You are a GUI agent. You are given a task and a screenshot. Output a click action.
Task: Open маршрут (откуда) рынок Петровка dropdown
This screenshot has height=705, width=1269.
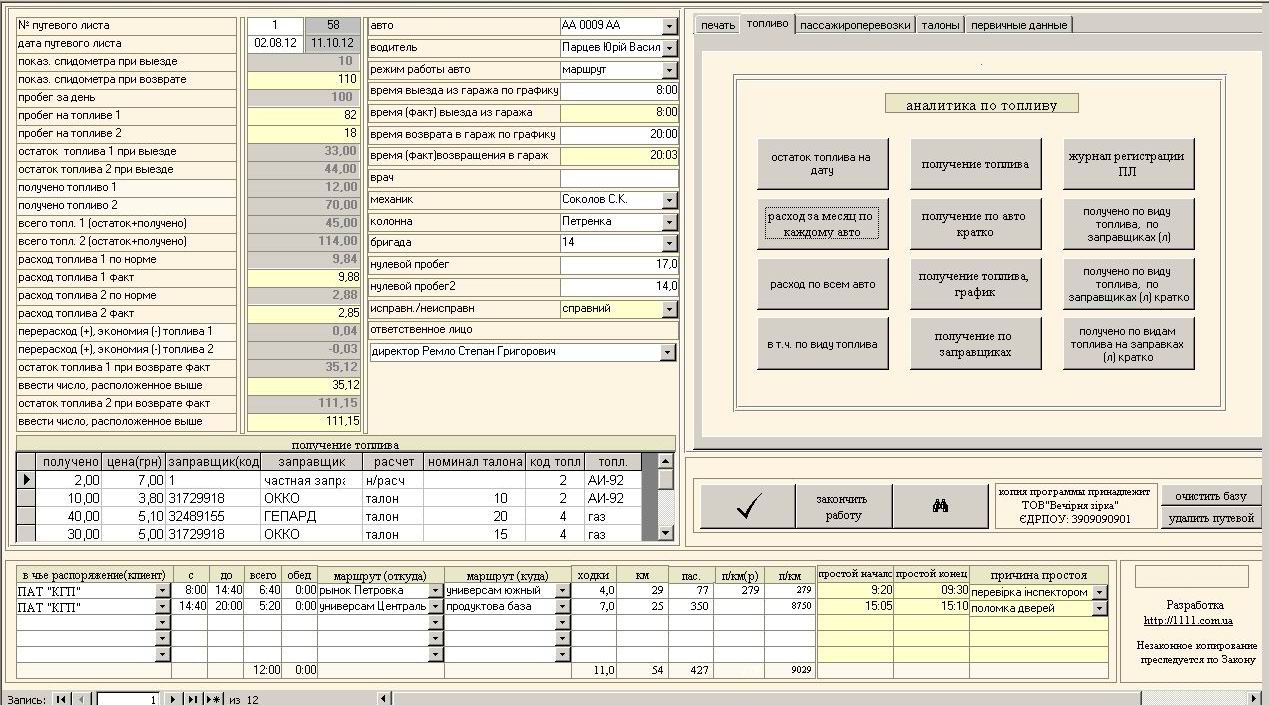(435, 591)
